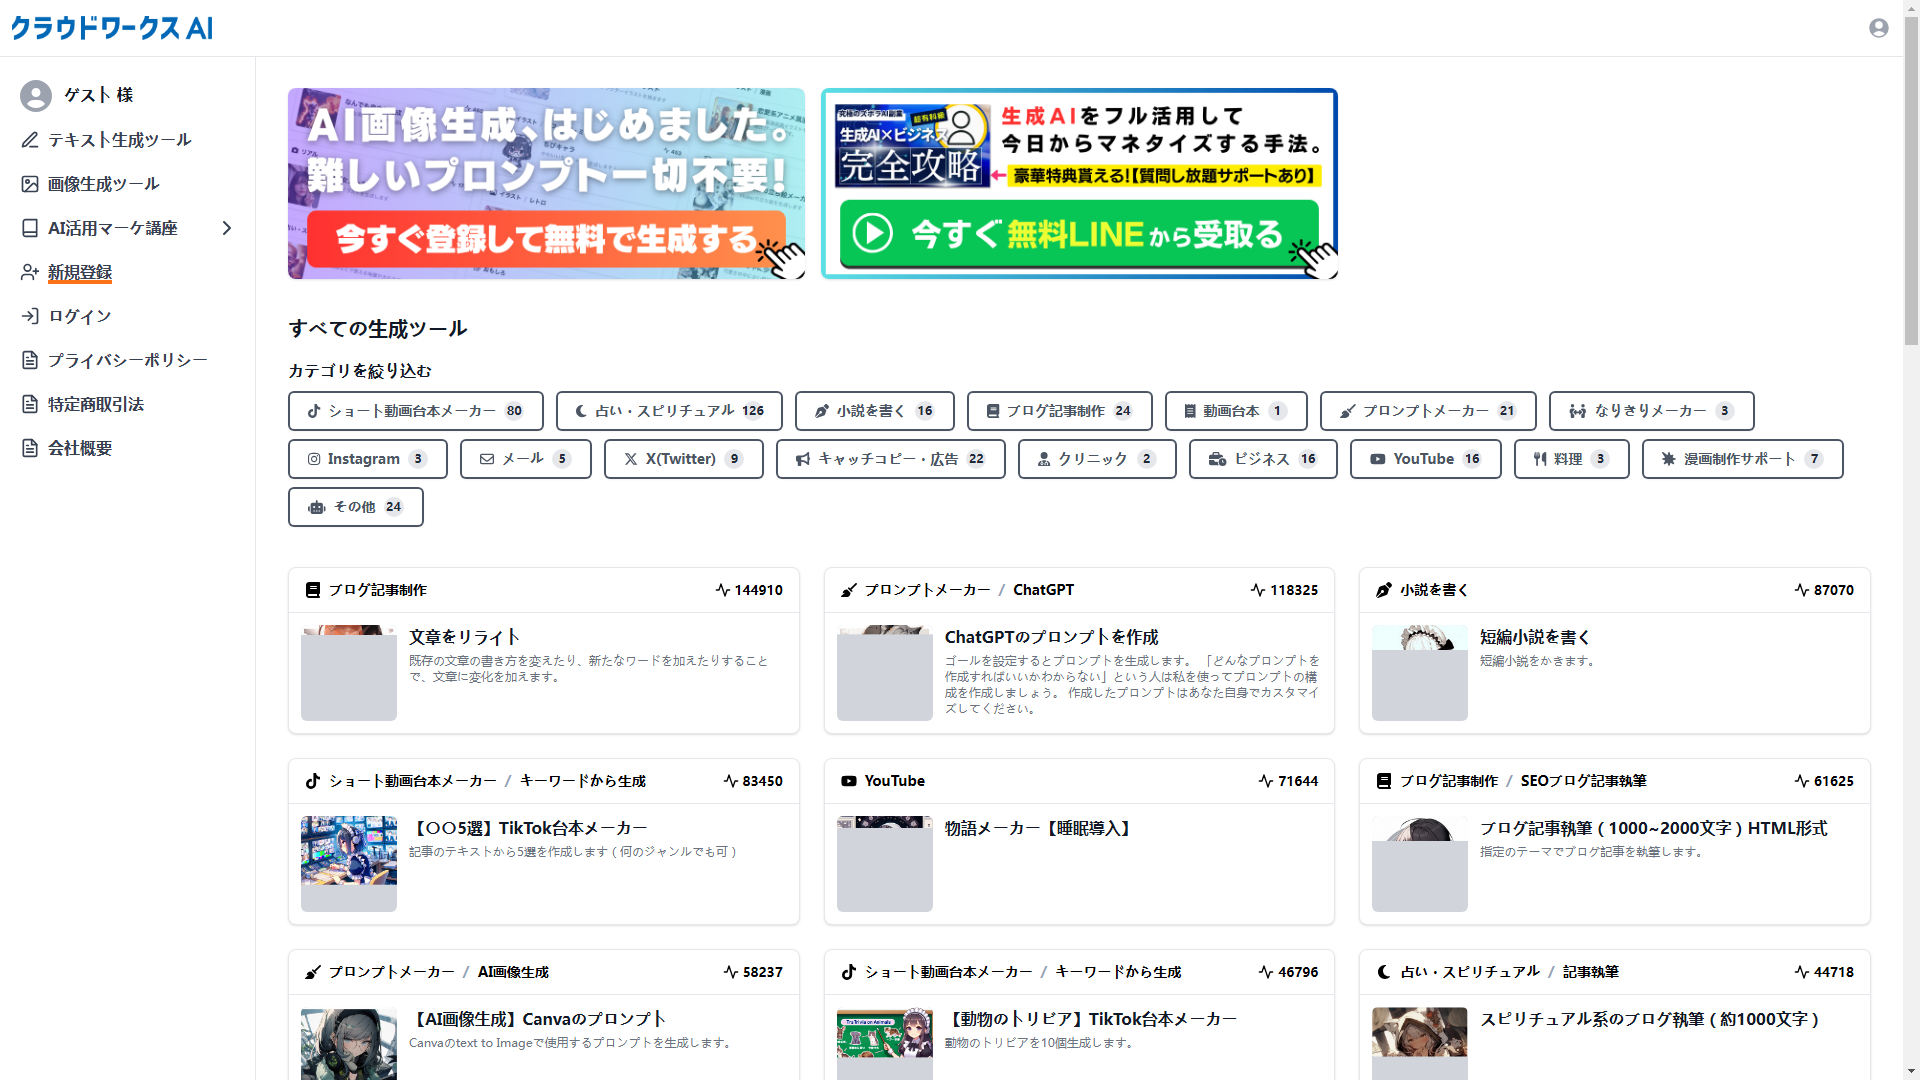The height and width of the screenshot is (1080, 1920).
Task: Open 物語メーカー【睡眠導入】 tool
Action: coord(1040,828)
